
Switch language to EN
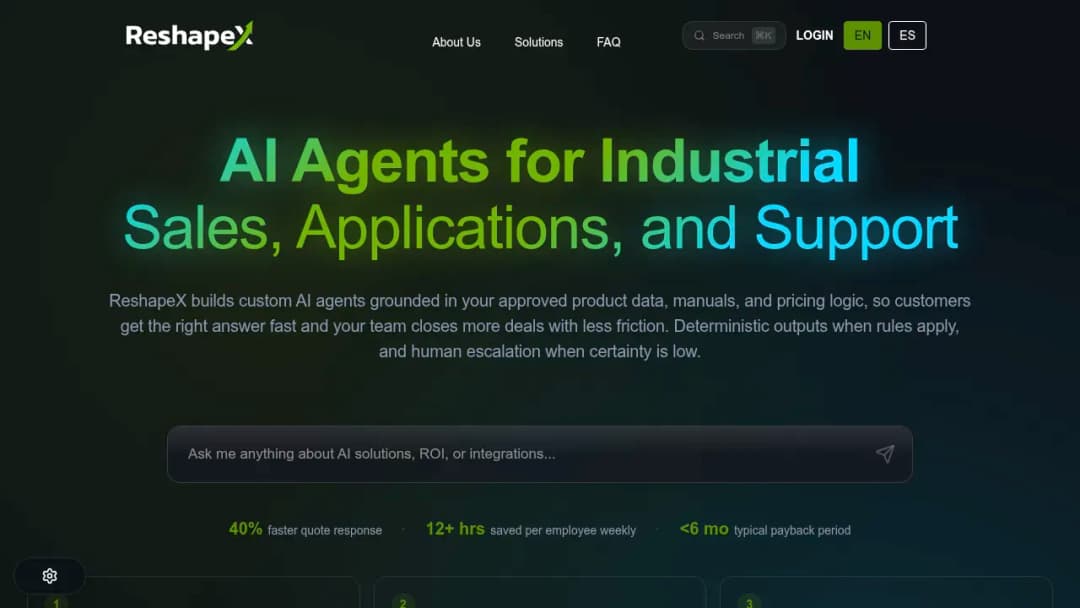[862, 35]
